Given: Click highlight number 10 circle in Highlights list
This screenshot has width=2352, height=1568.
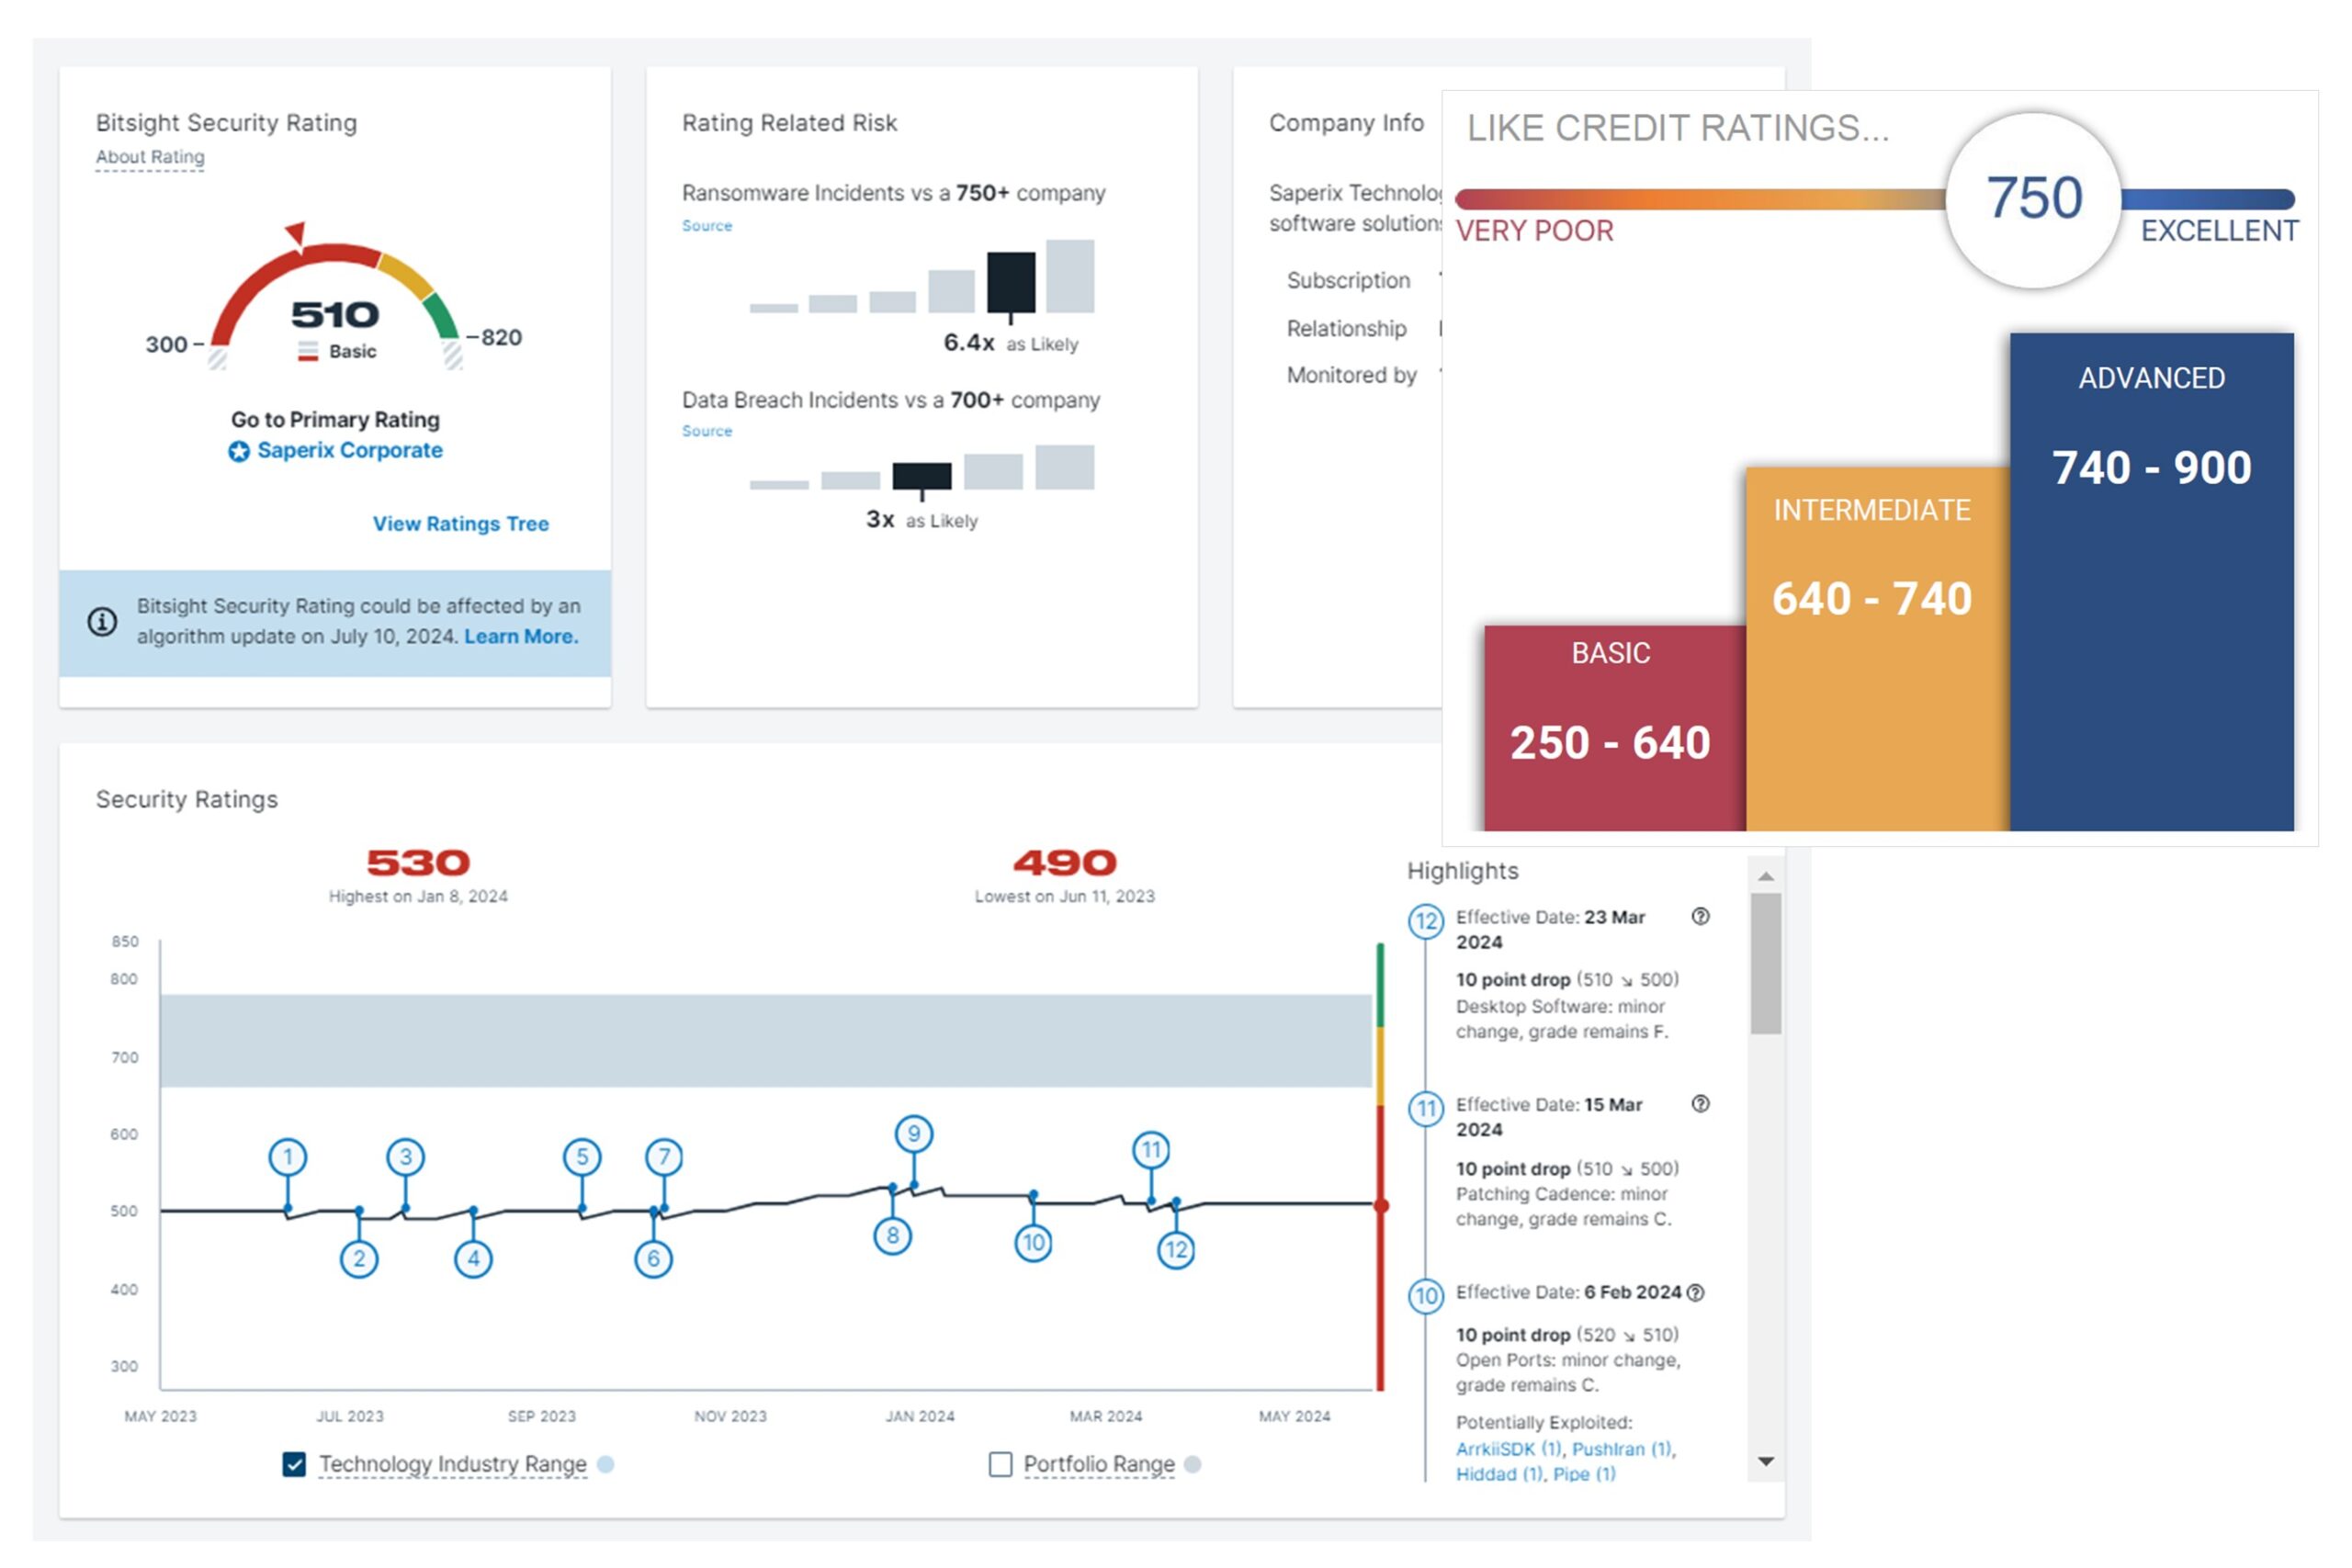Looking at the screenshot, I should click(x=1425, y=1296).
